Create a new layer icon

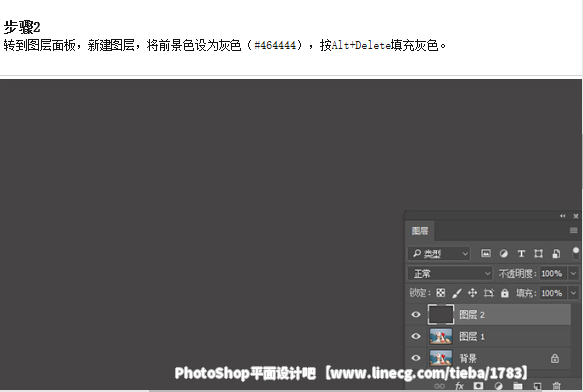537,386
